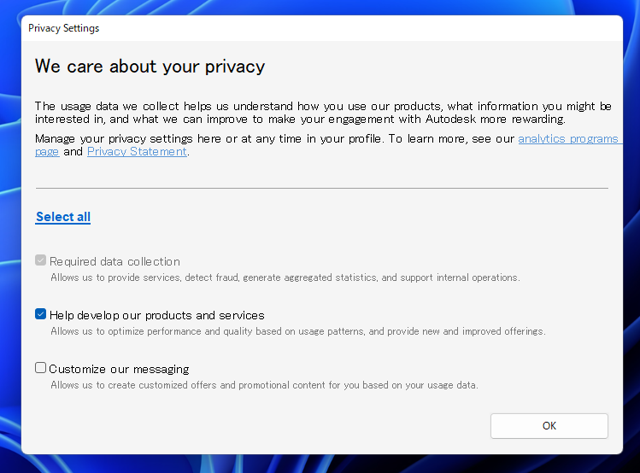Click the We care about your privacy heading
640x473 pixels.
[x=150, y=67]
